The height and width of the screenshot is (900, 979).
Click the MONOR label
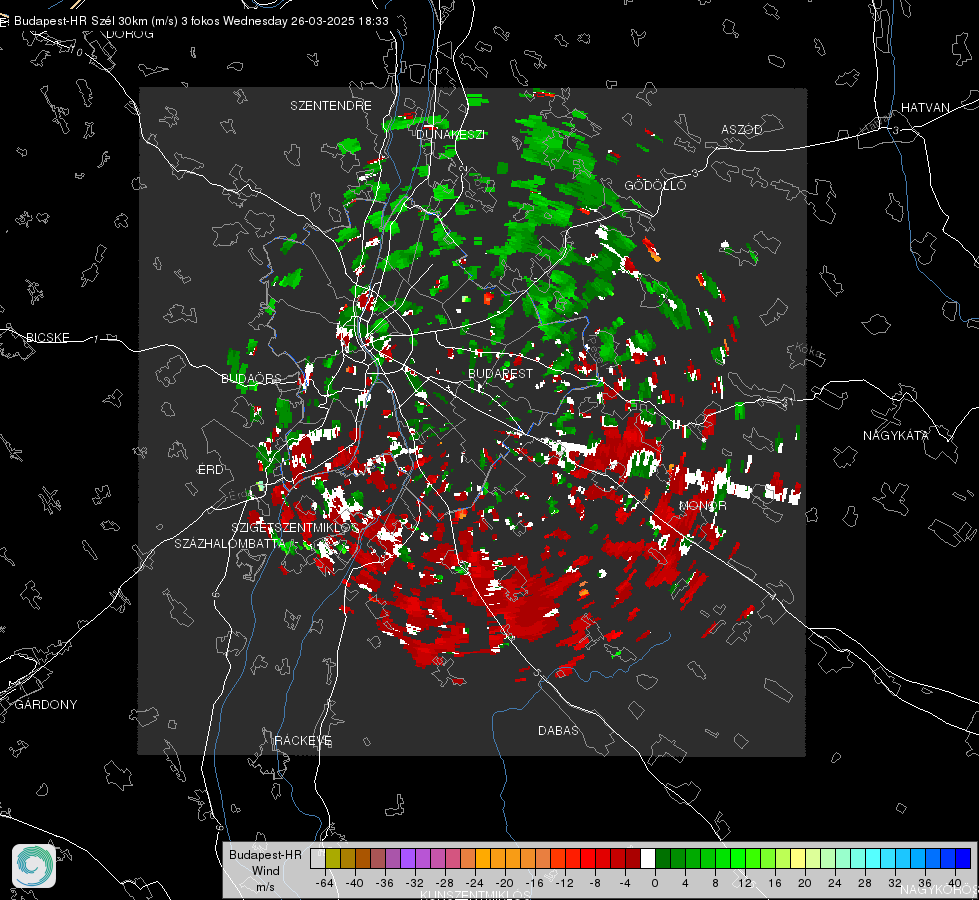(x=702, y=505)
